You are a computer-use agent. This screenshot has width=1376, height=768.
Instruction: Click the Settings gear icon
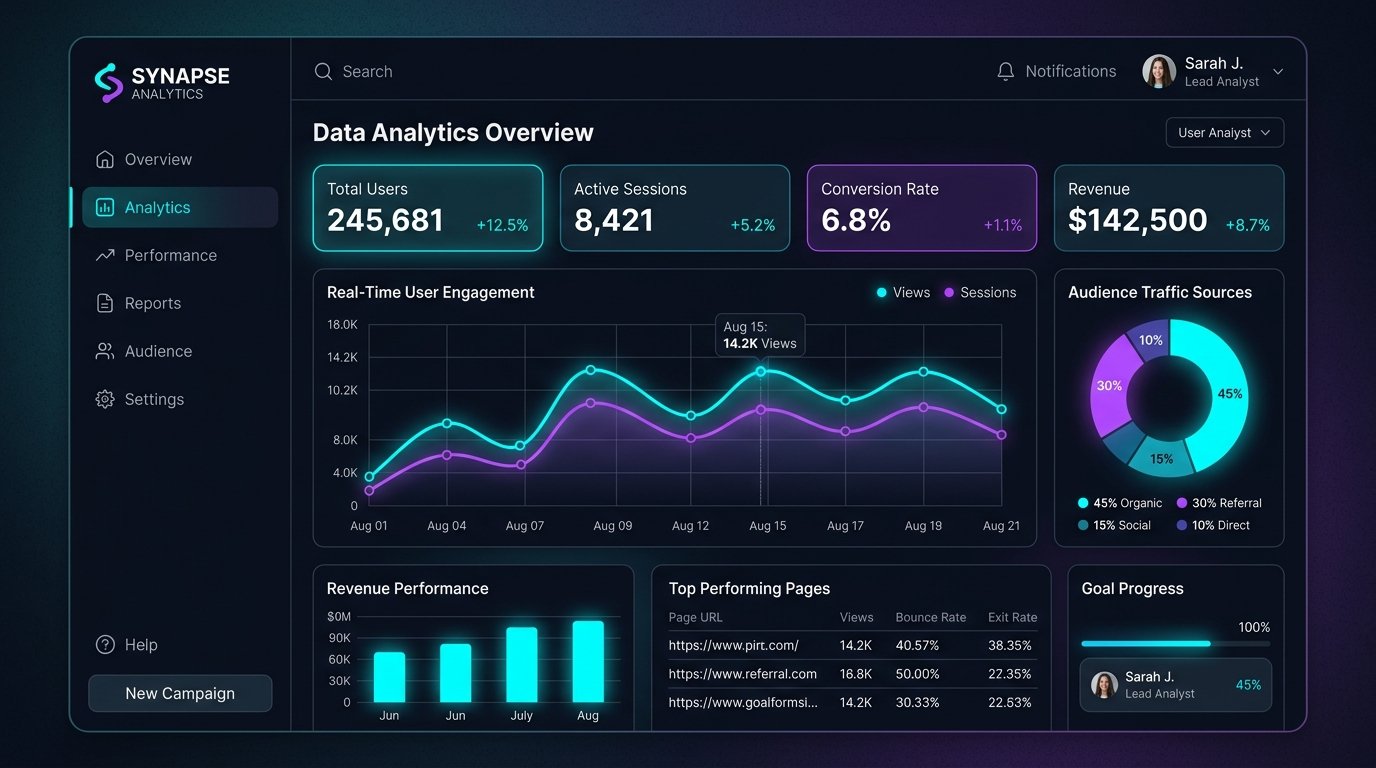[x=104, y=399]
